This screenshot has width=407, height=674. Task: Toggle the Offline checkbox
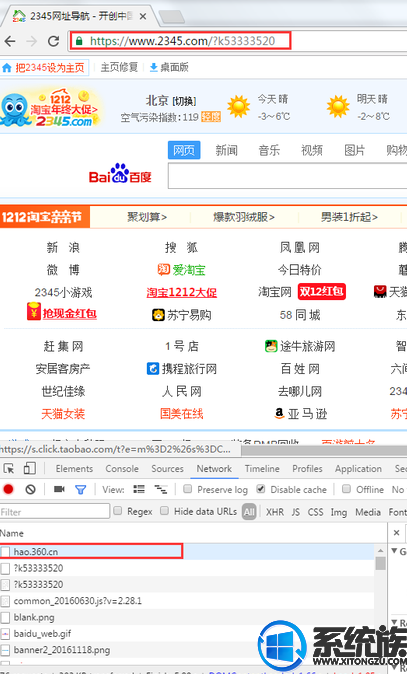click(x=346, y=489)
